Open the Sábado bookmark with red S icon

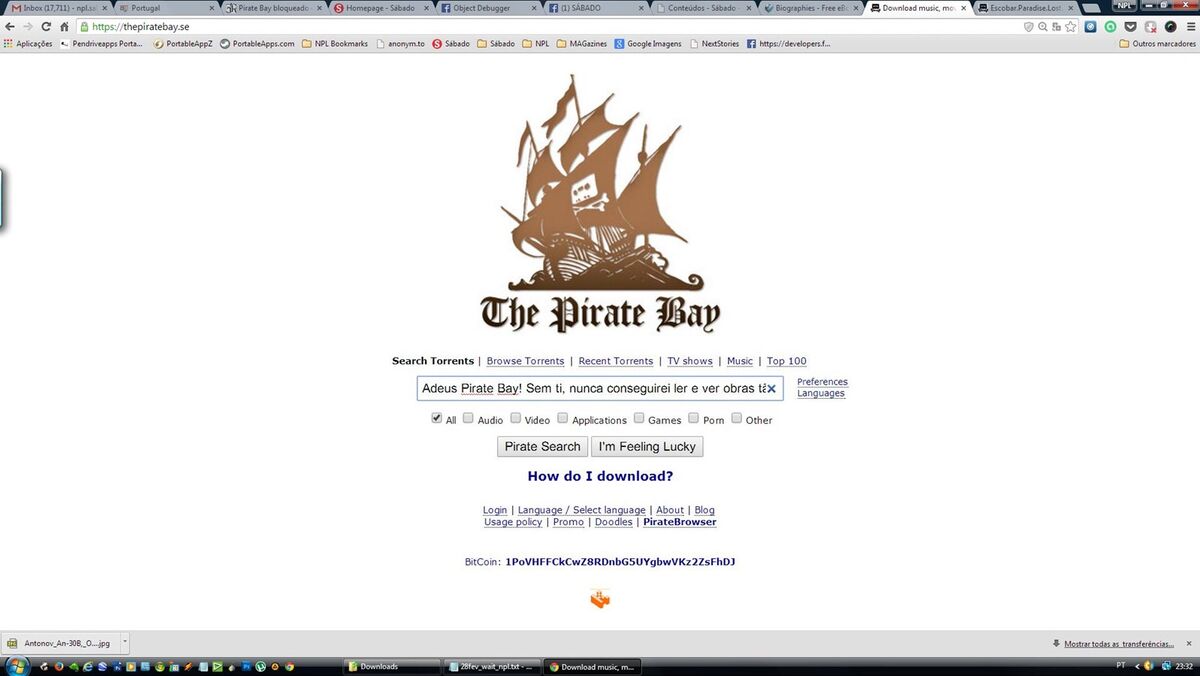[x=451, y=44]
